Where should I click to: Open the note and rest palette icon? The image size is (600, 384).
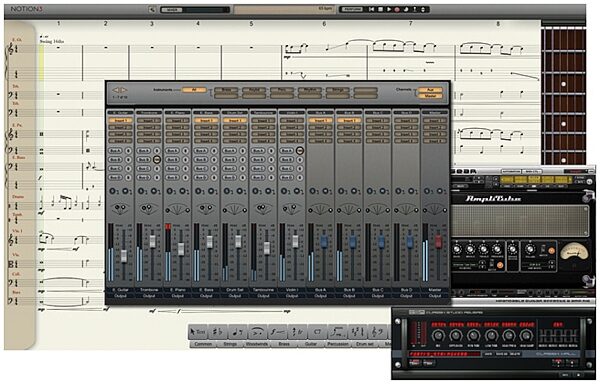(x=237, y=332)
